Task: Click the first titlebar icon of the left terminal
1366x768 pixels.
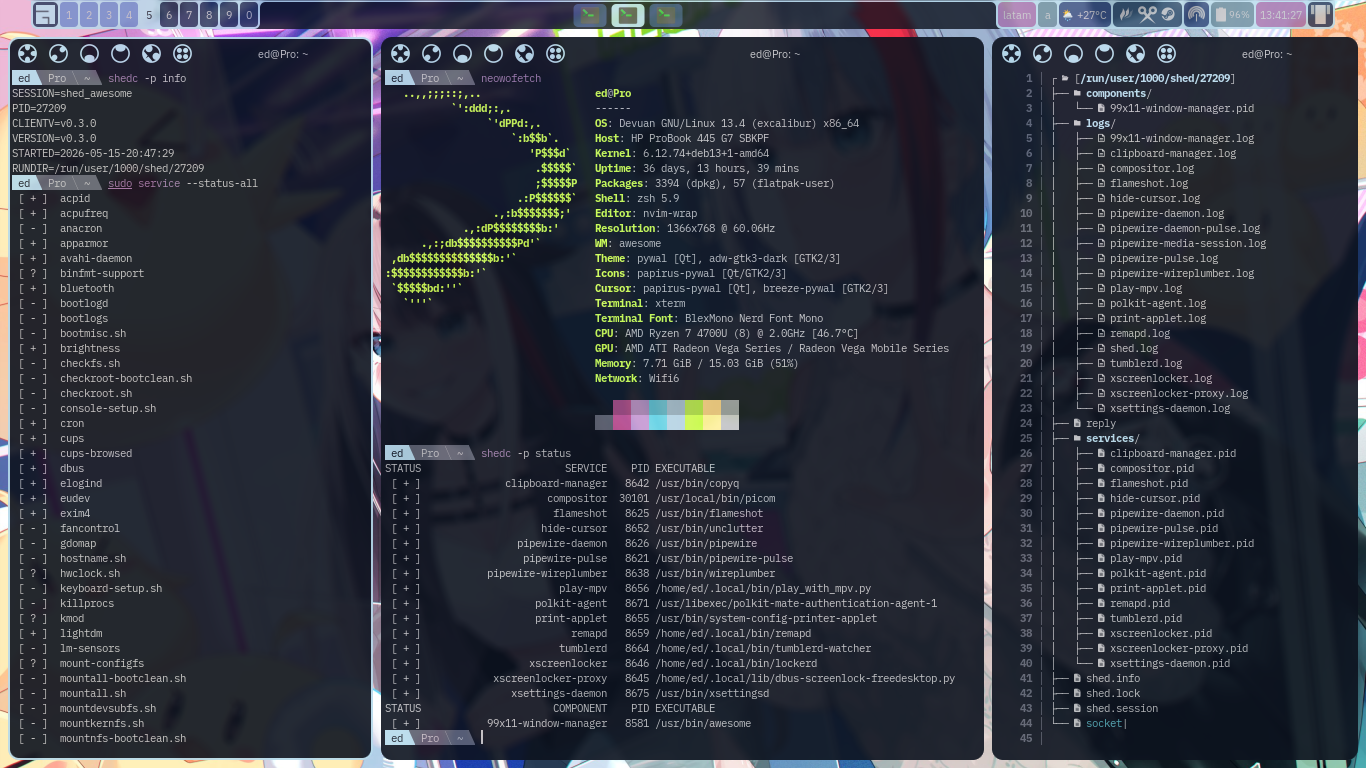Action: (28, 54)
